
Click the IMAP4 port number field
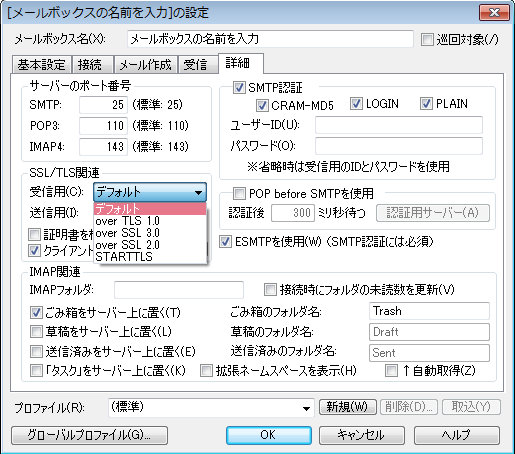[103, 147]
